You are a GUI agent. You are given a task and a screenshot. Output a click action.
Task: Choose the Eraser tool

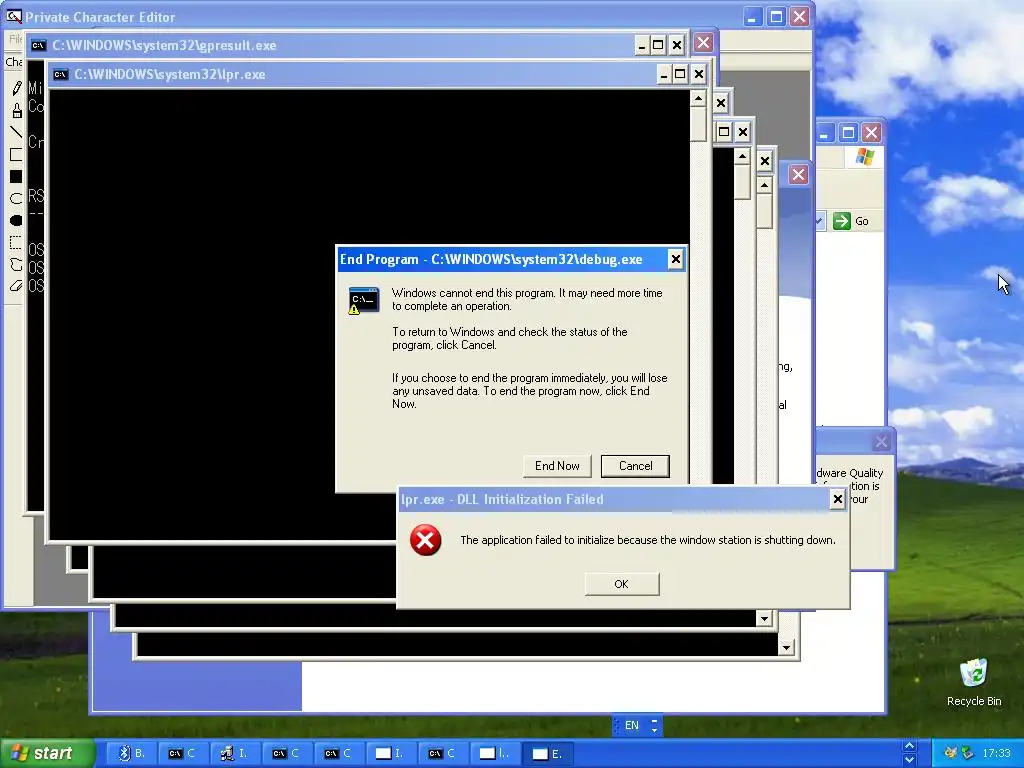16,286
